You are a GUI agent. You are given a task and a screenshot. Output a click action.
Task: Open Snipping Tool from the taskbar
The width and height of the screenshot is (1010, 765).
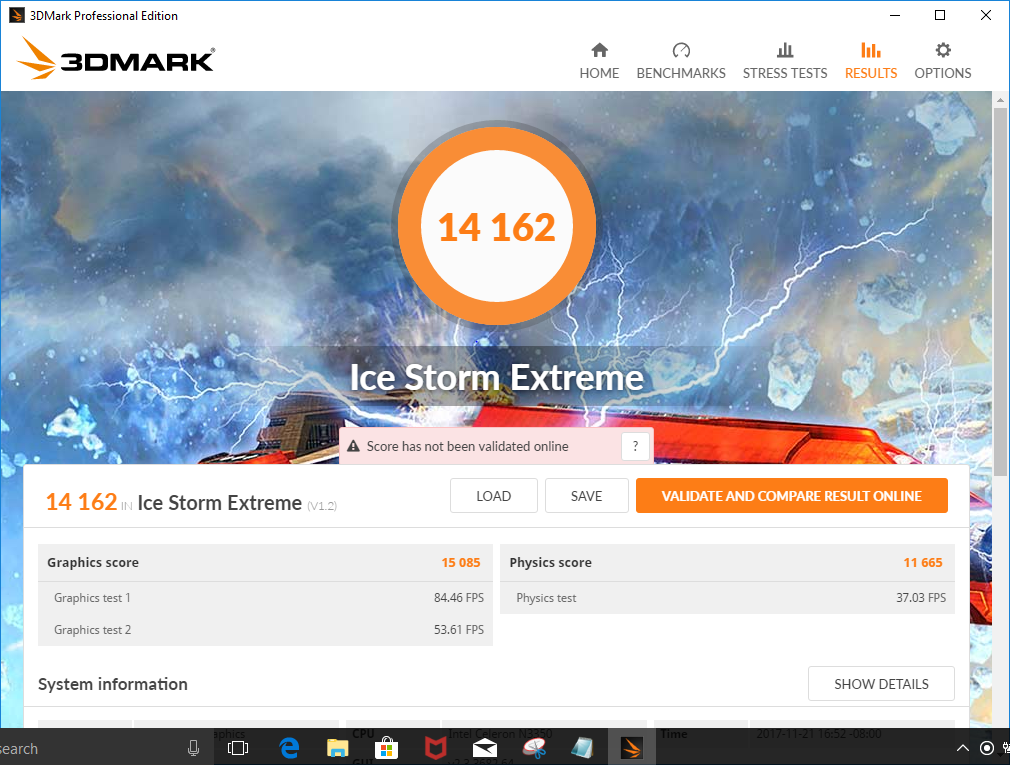click(534, 748)
